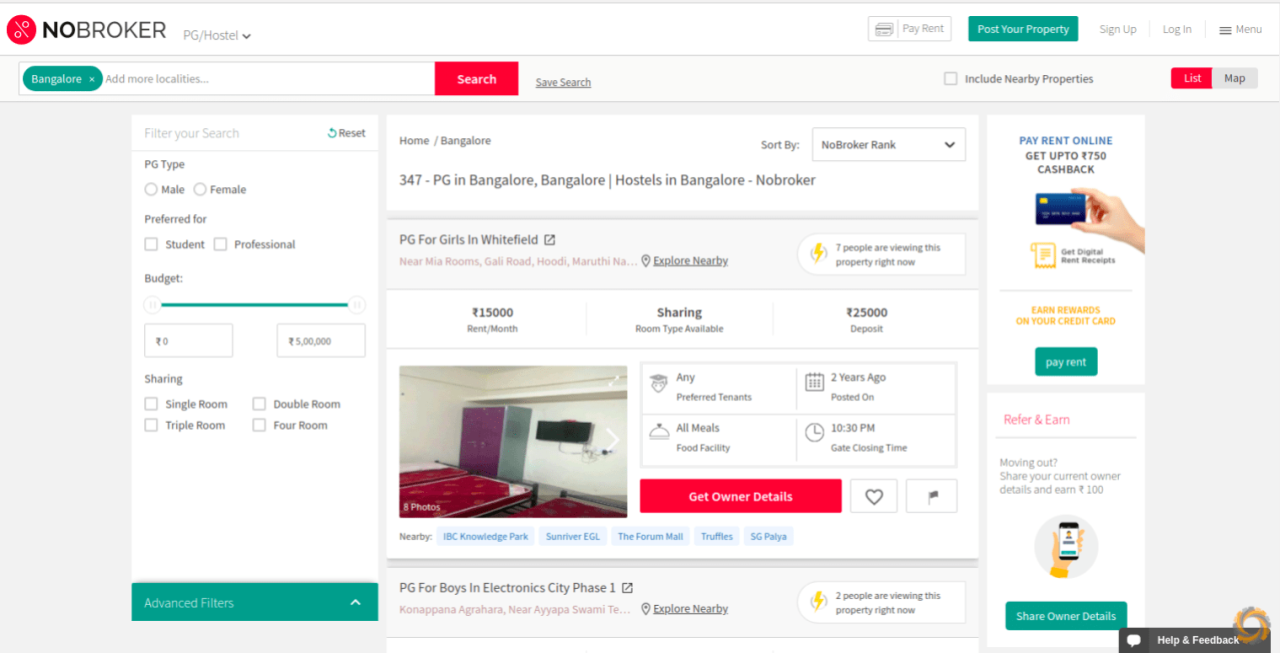The height and width of the screenshot is (653, 1280).
Task: Click the heart shortlist icon
Action: (874, 497)
